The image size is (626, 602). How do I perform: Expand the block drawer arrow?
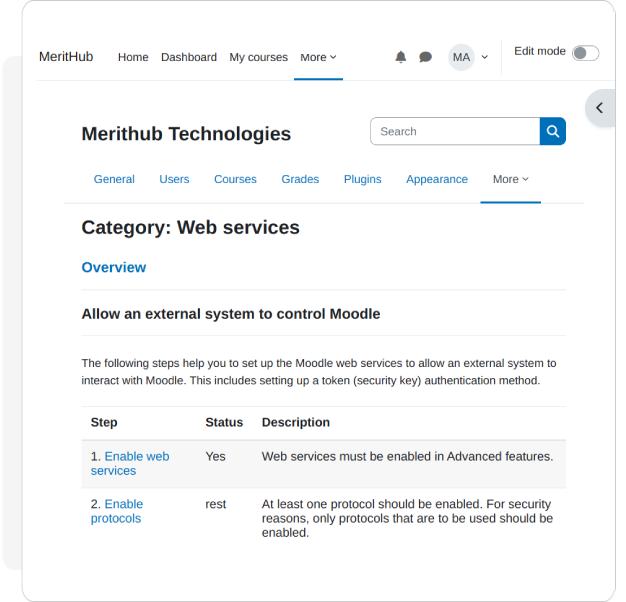[x=600, y=108]
